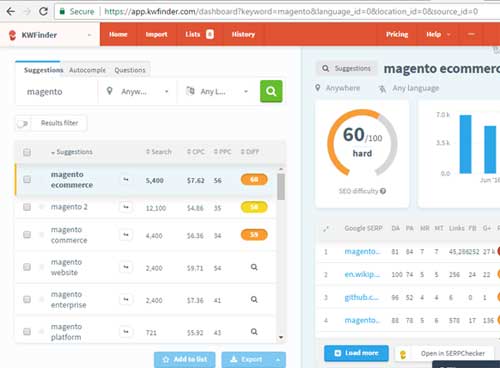Click the browser back arrow
Image resolution: width=500 pixels, height=368 pixels.
pyautogui.click(x=11, y=12)
